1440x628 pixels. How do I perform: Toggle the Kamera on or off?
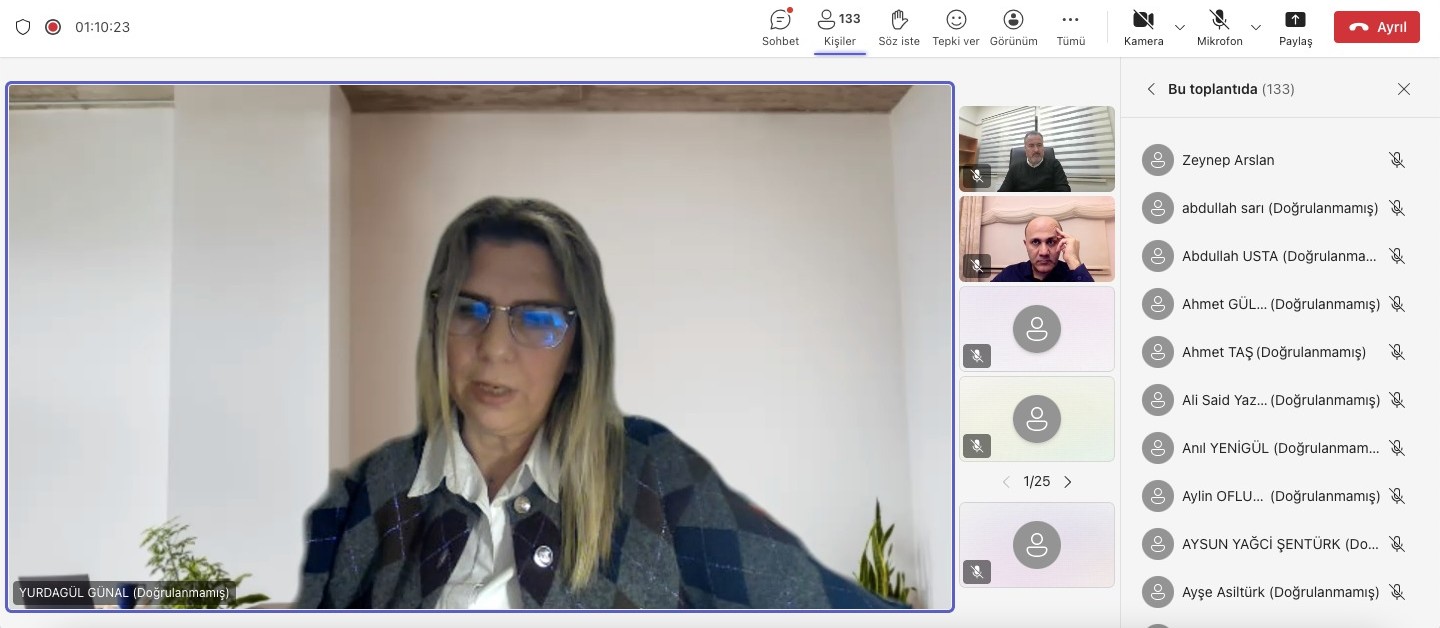[x=1143, y=20]
